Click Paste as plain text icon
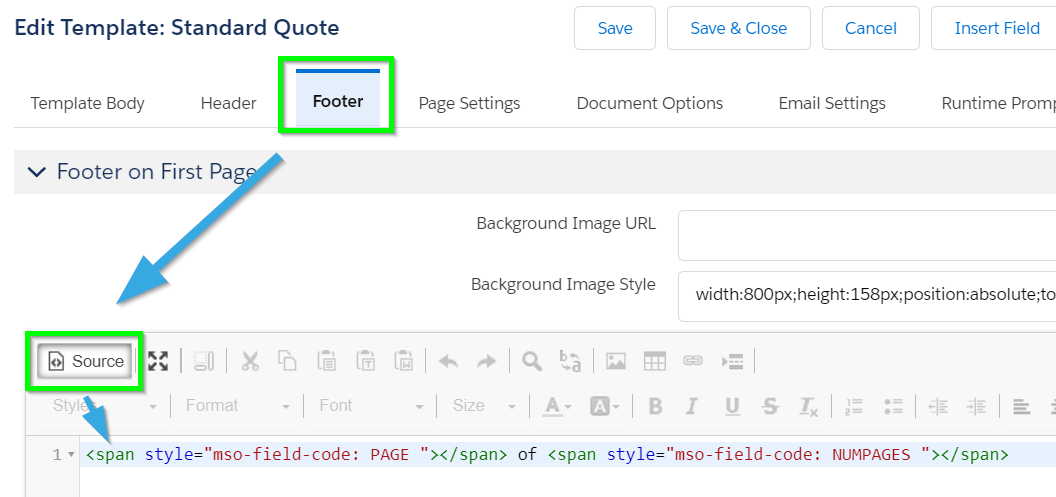 pyautogui.click(x=366, y=362)
